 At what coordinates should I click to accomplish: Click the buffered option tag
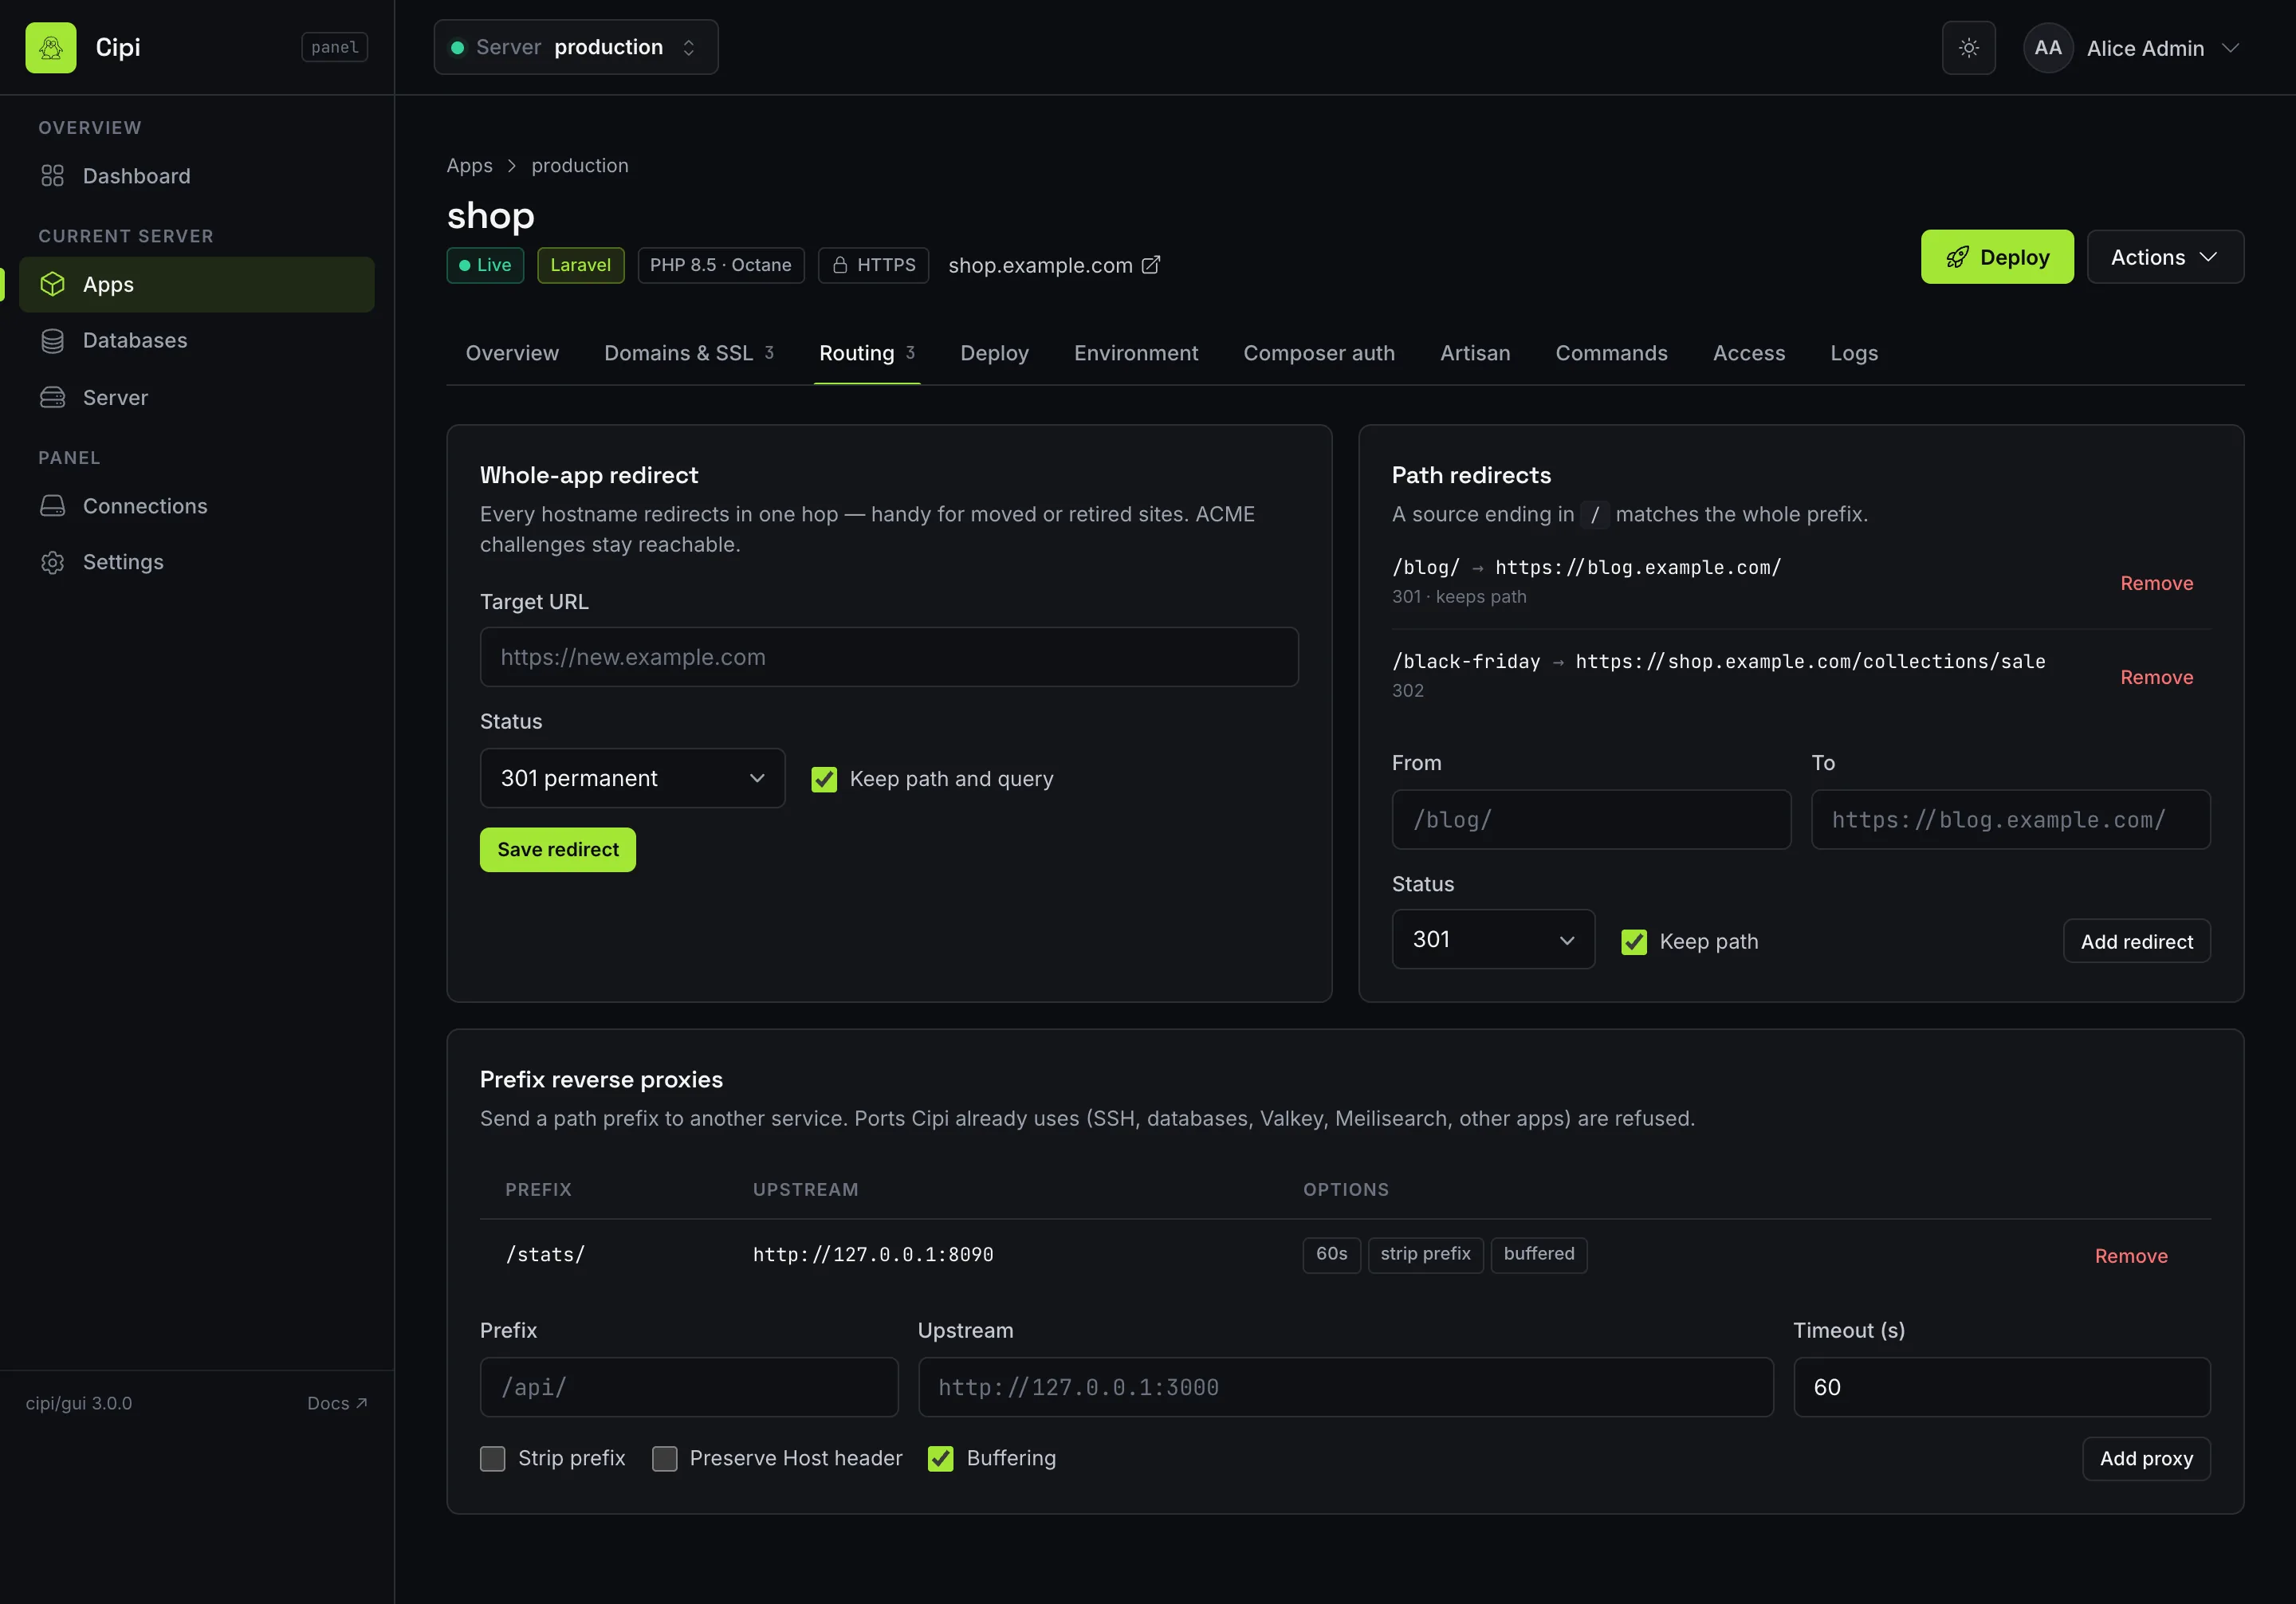[x=1538, y=1254]
